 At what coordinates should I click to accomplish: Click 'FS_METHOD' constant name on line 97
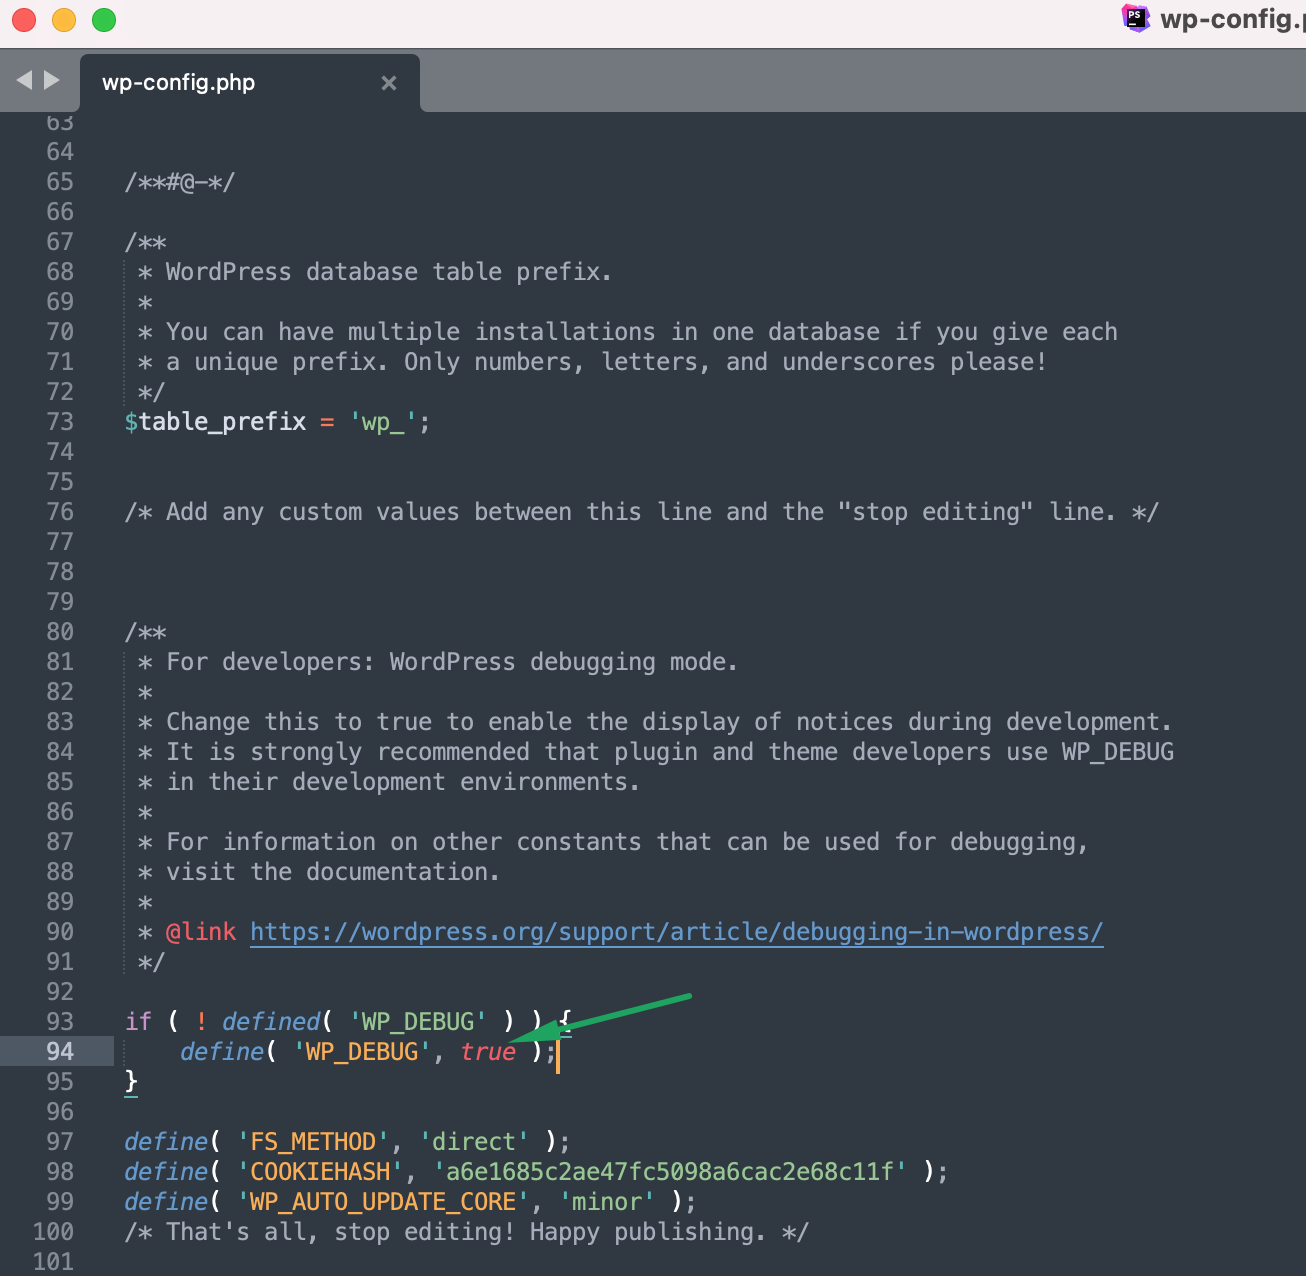(x=313, y=1142)
